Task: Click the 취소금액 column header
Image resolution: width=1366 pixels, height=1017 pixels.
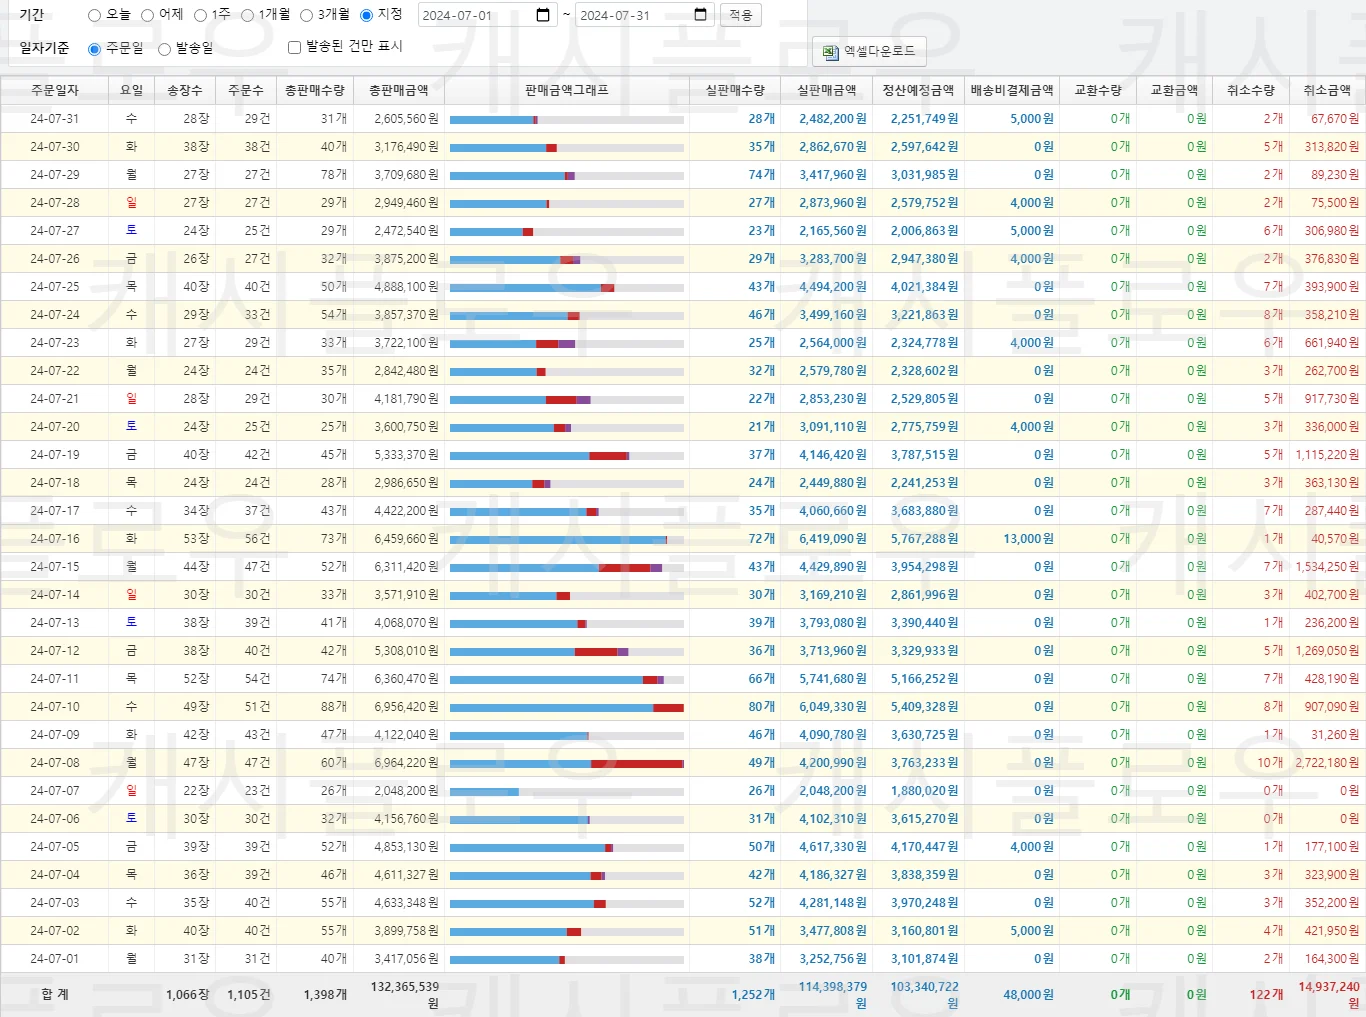Action: (1326, 90)
